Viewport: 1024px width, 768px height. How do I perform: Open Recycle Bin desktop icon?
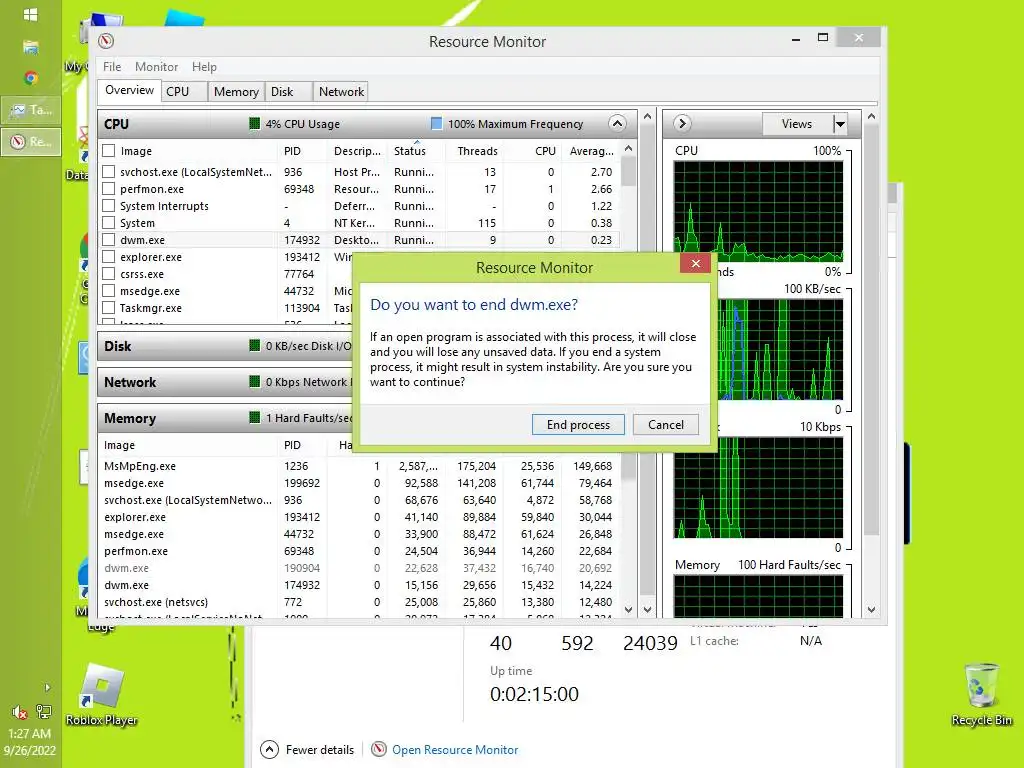pos(982,695)
